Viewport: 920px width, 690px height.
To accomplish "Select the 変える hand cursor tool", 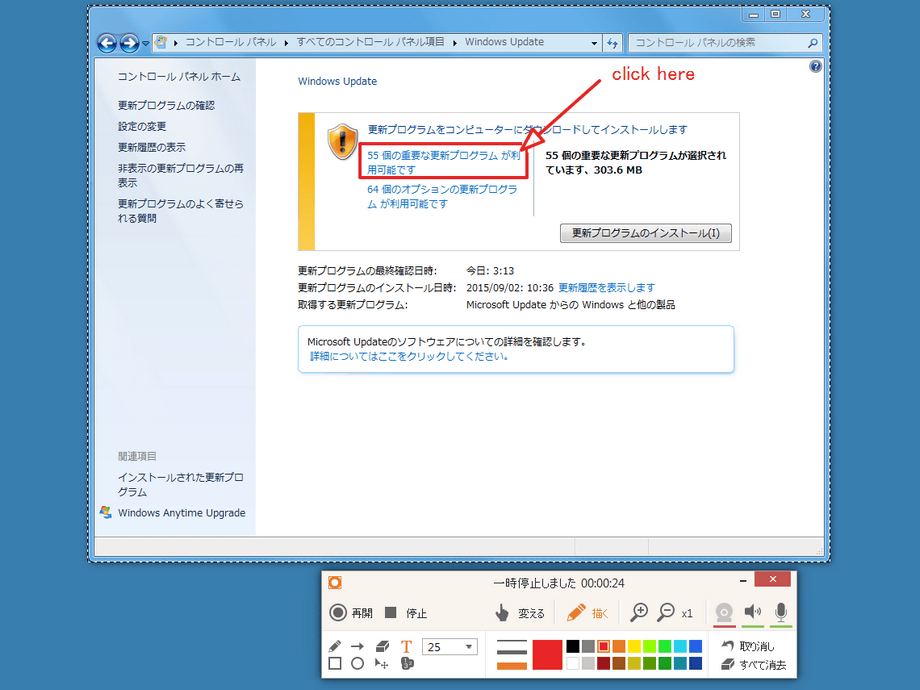I will [519, 613].
